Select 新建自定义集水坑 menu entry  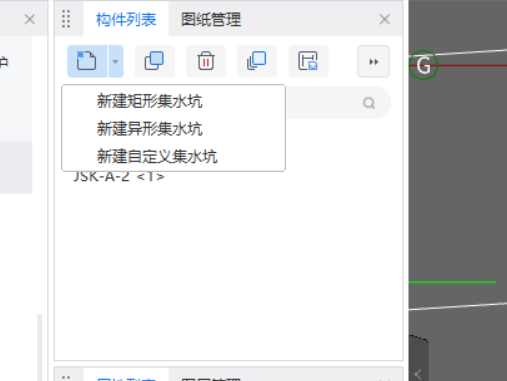(x=173, y=156)
